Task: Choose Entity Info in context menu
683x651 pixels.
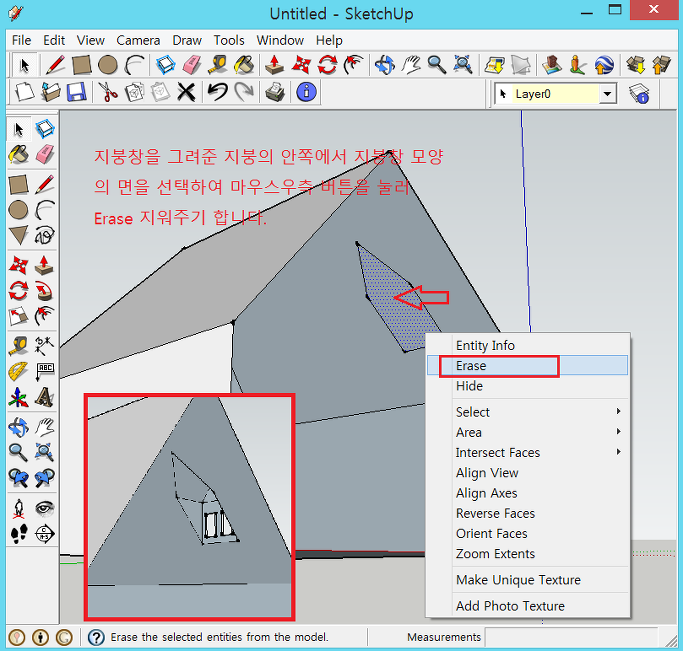Action: tap(527, 345)
